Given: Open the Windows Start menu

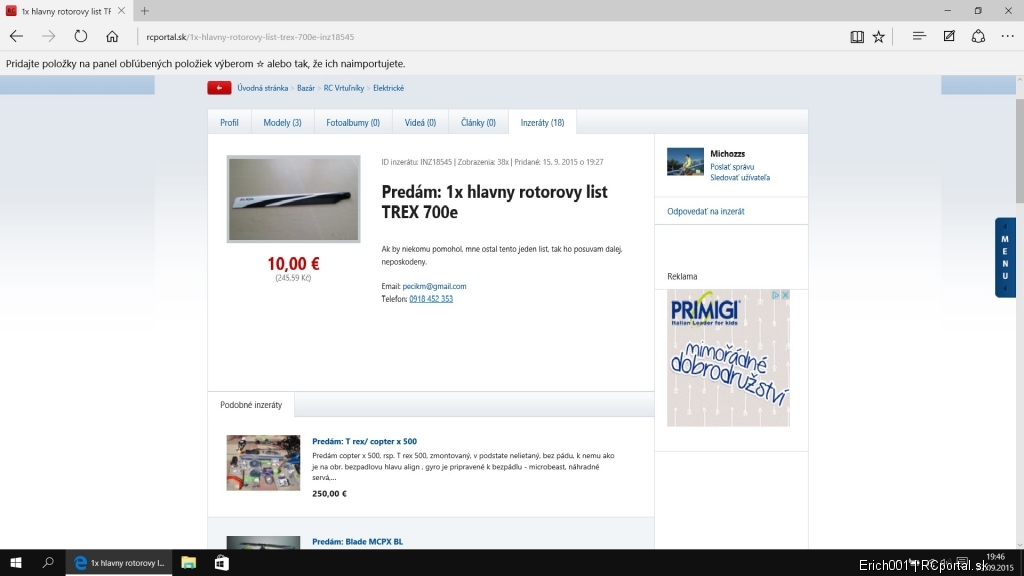Looking at the screenshot, I should tap(16, 563).
